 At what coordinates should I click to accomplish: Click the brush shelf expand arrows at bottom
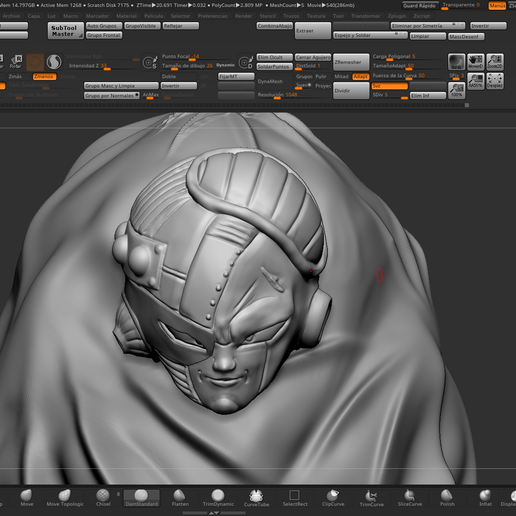tap(214, 513)
